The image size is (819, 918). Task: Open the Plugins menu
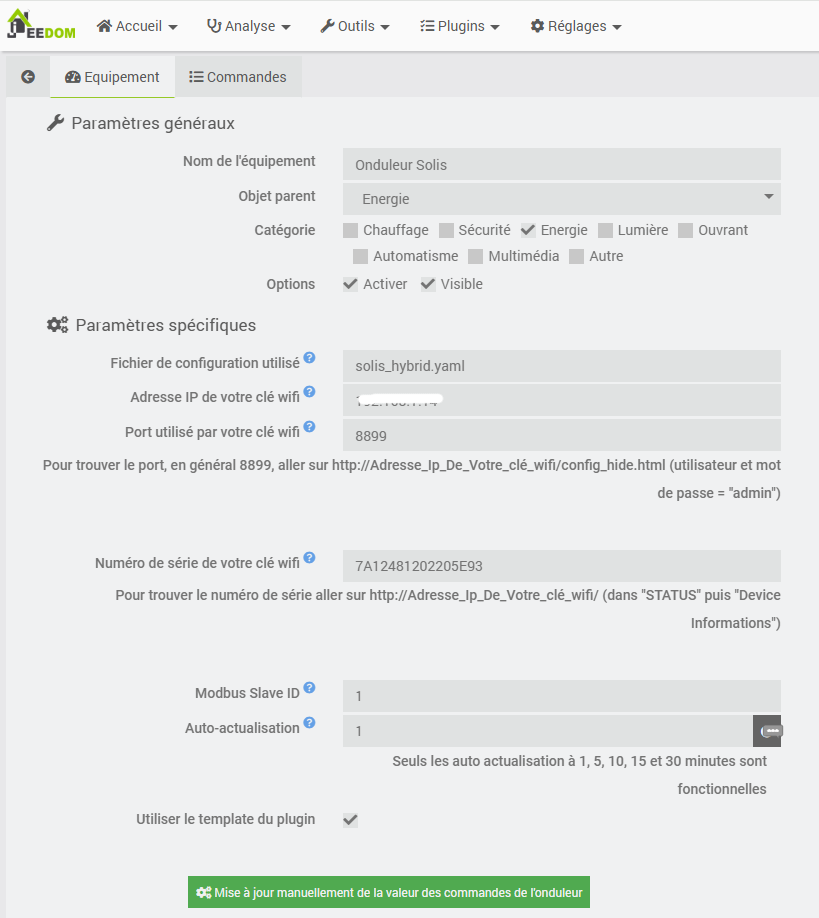(x=460, y=26)
